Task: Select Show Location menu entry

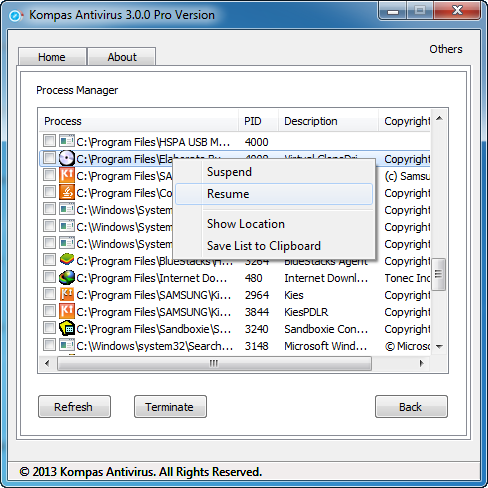Action: [x=274, y=224]
